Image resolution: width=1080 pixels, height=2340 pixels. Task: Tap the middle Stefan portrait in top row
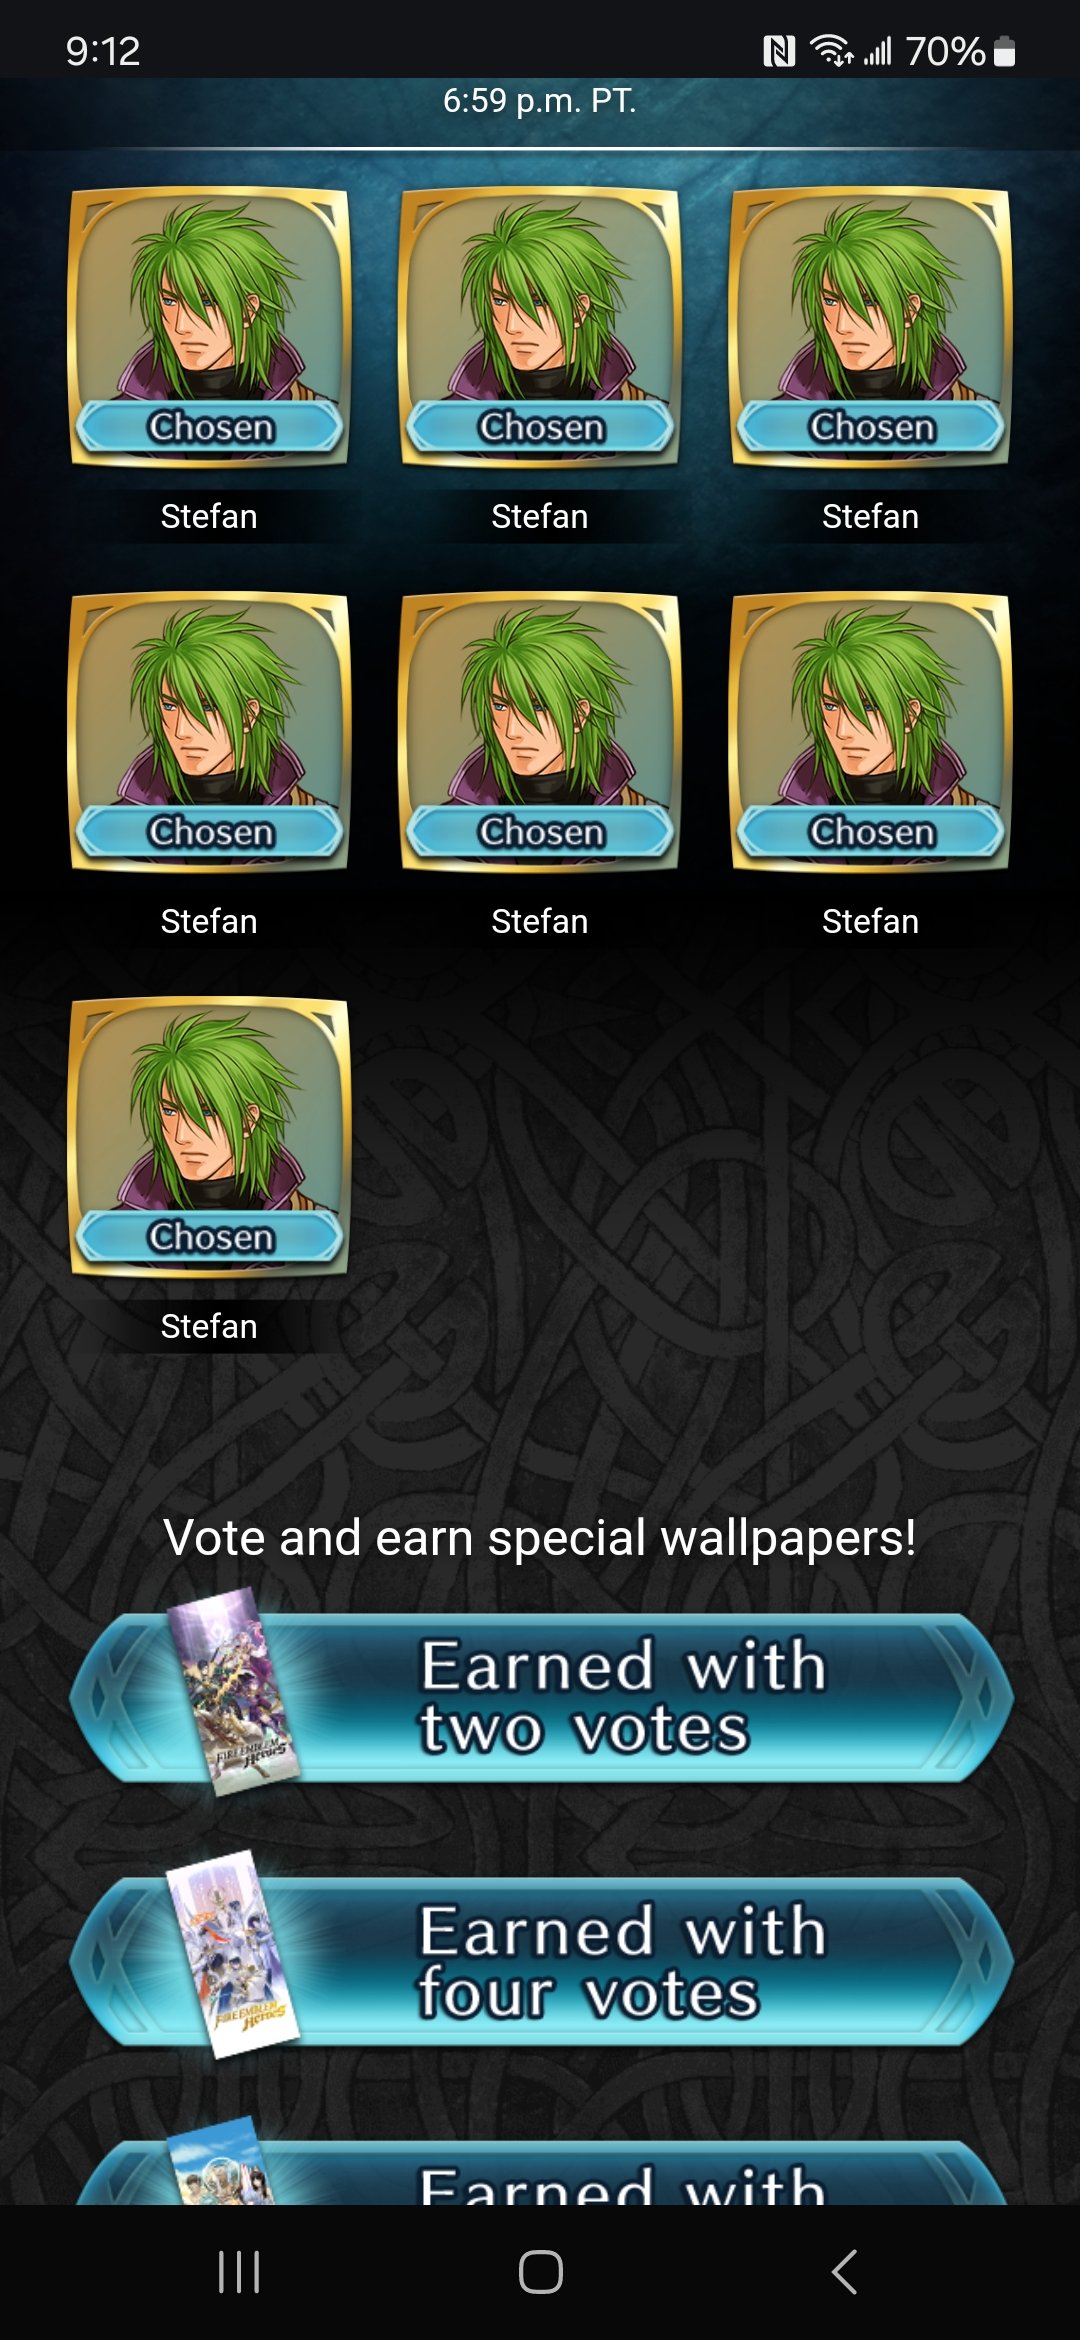[540, 327]
